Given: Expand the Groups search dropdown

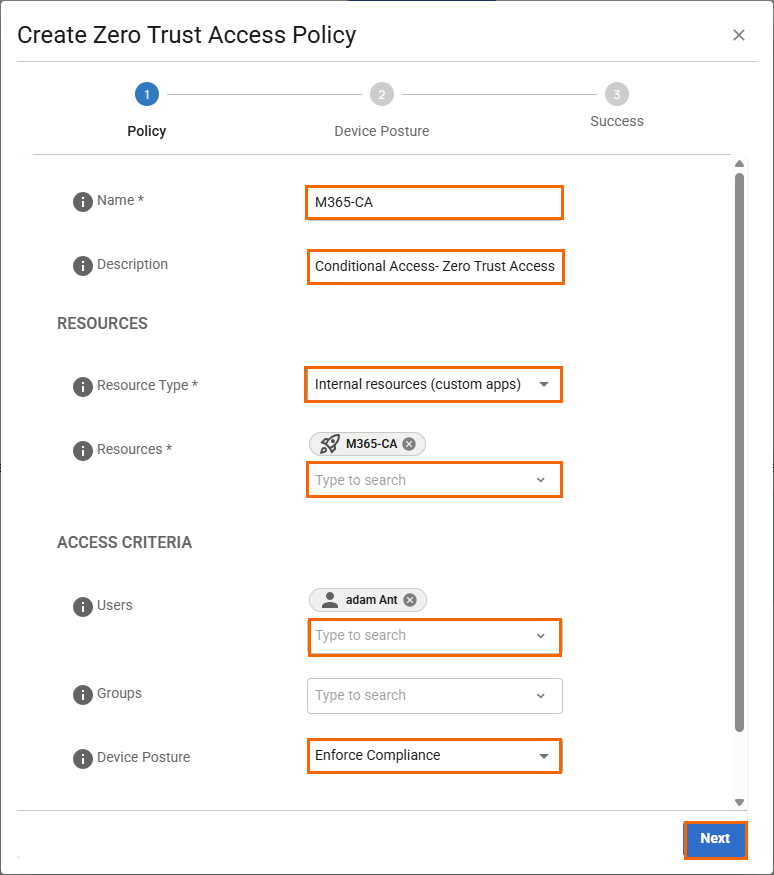Looking at the screenshot, I should click(x=540, y=696).
